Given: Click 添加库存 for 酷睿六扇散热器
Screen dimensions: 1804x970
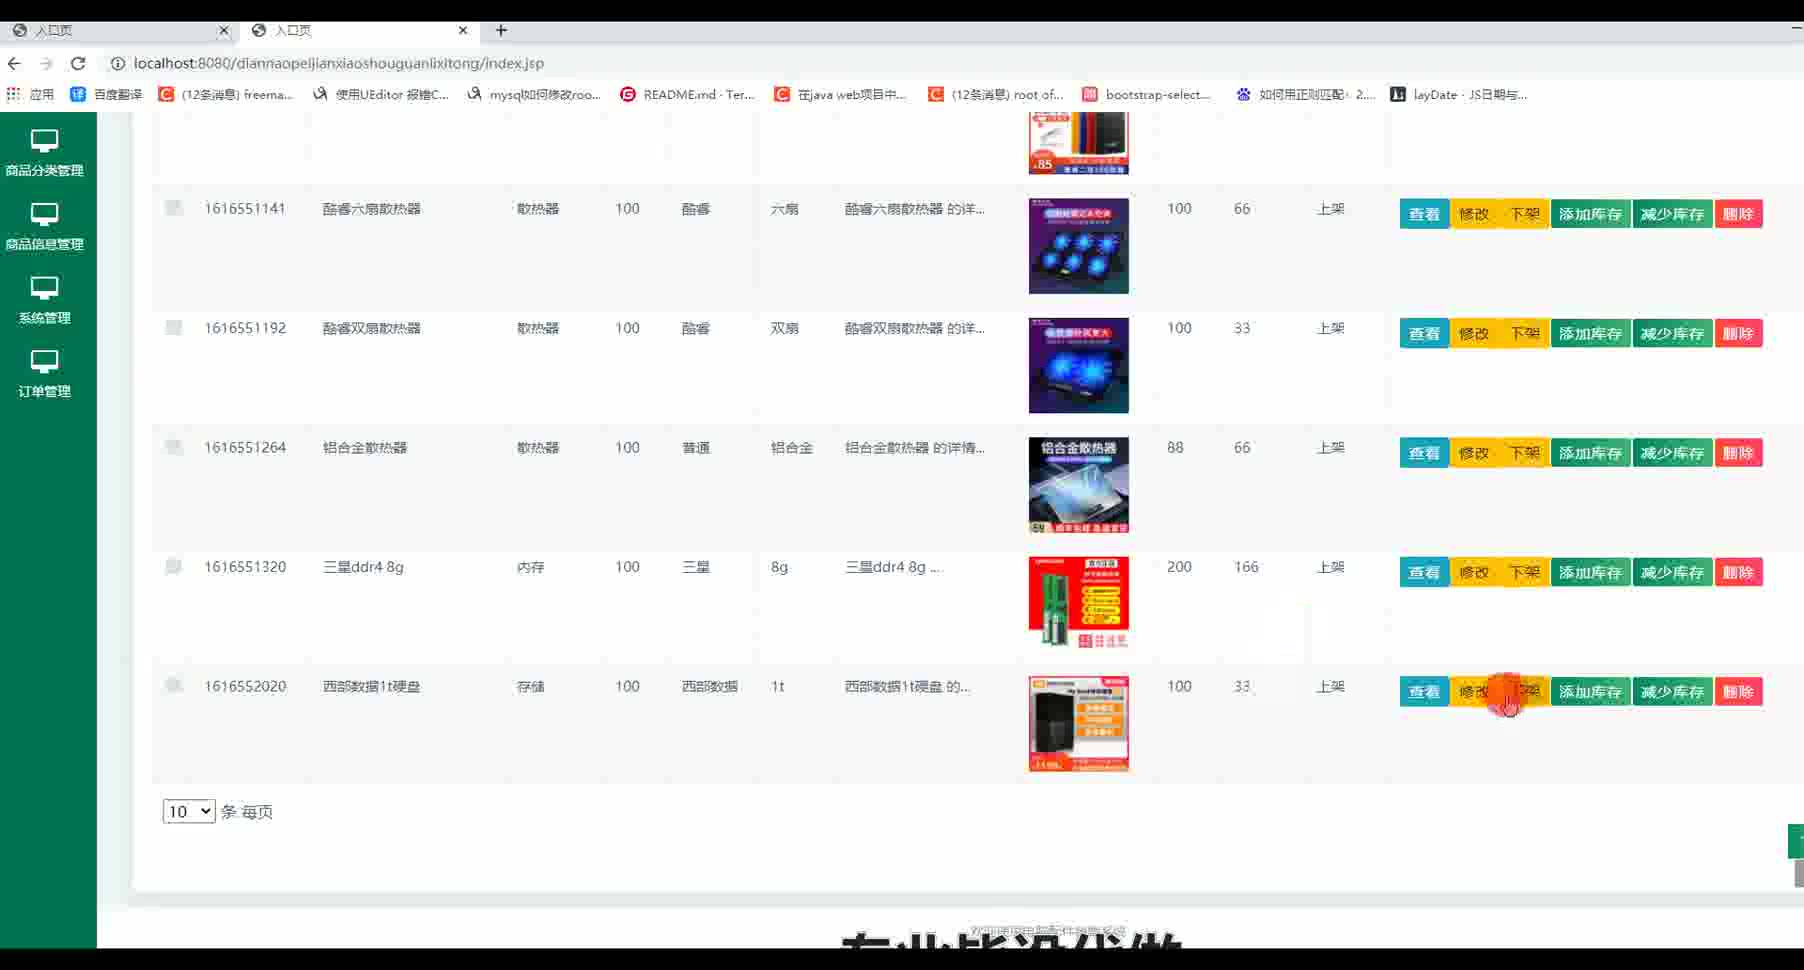Looking at the screenshot, I should (x=1590, y=214).
